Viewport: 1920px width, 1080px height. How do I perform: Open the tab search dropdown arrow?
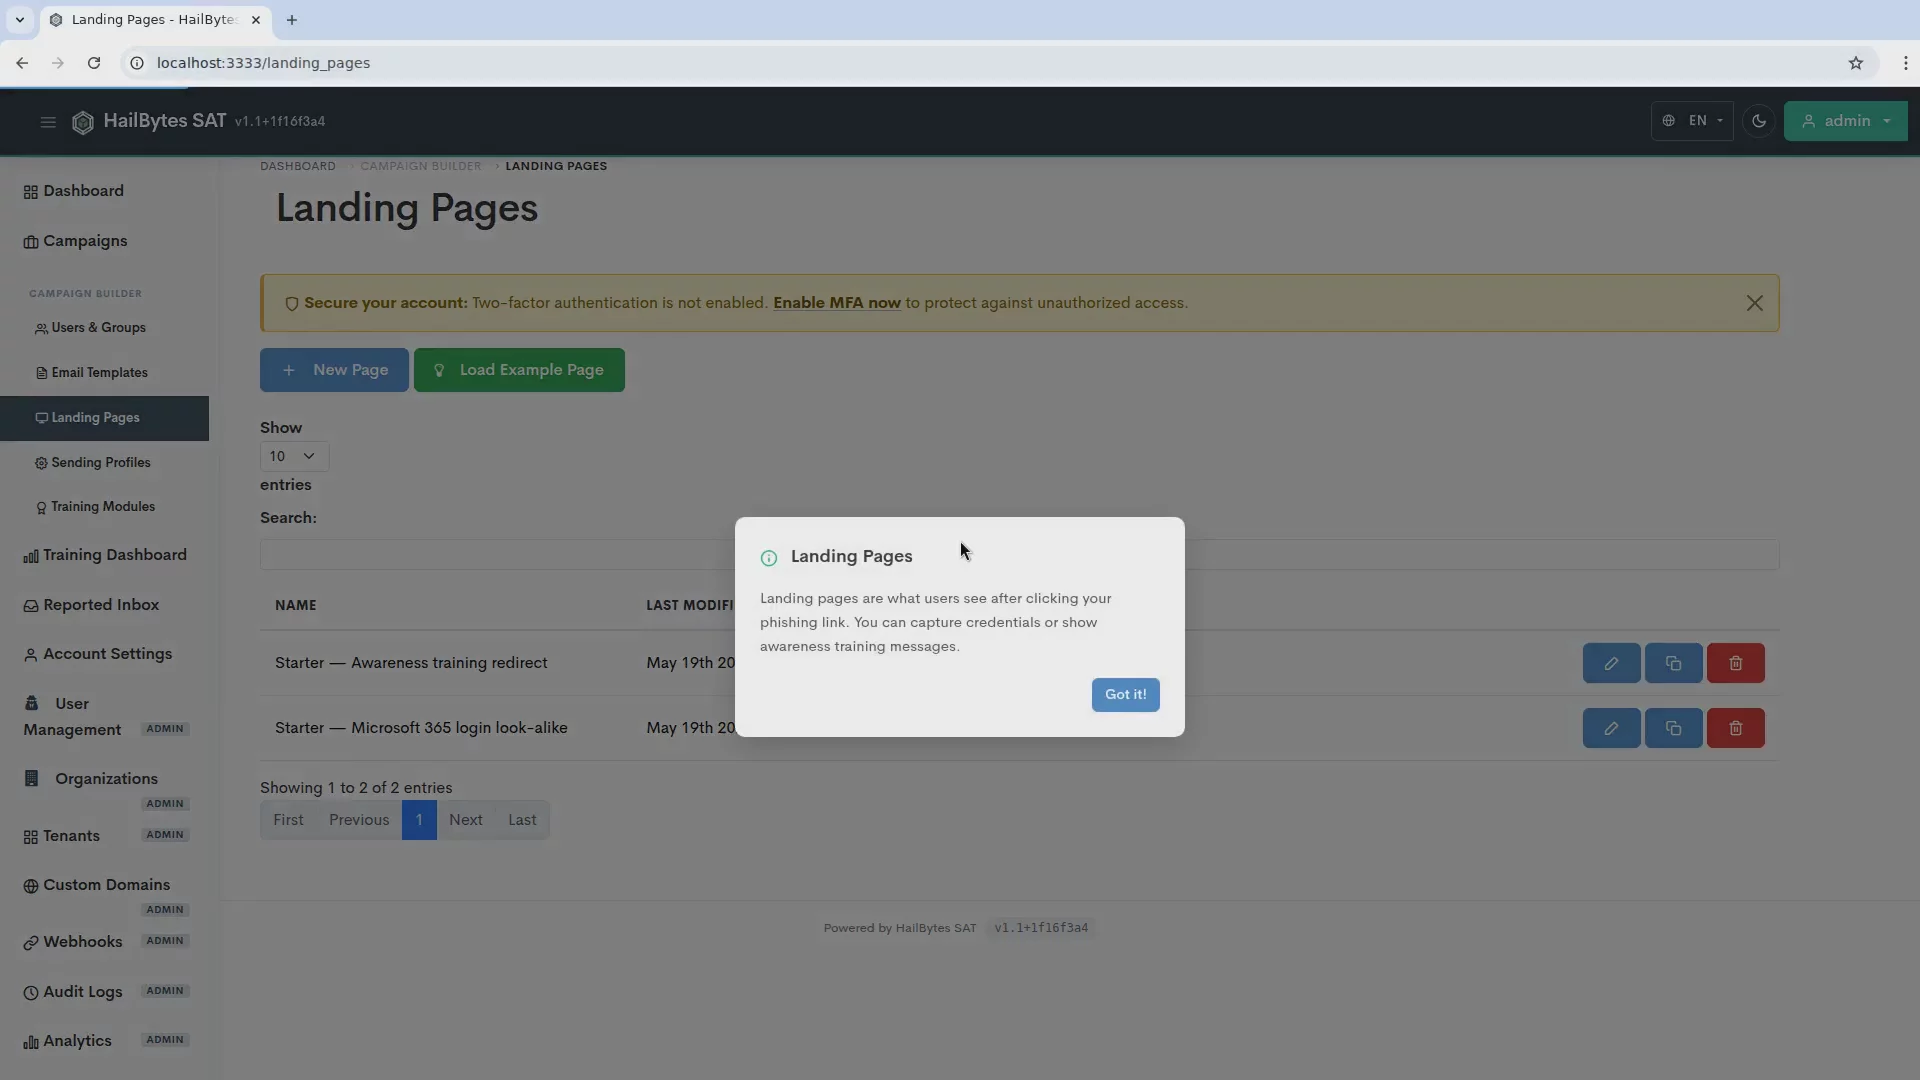(x=19, y=20)
